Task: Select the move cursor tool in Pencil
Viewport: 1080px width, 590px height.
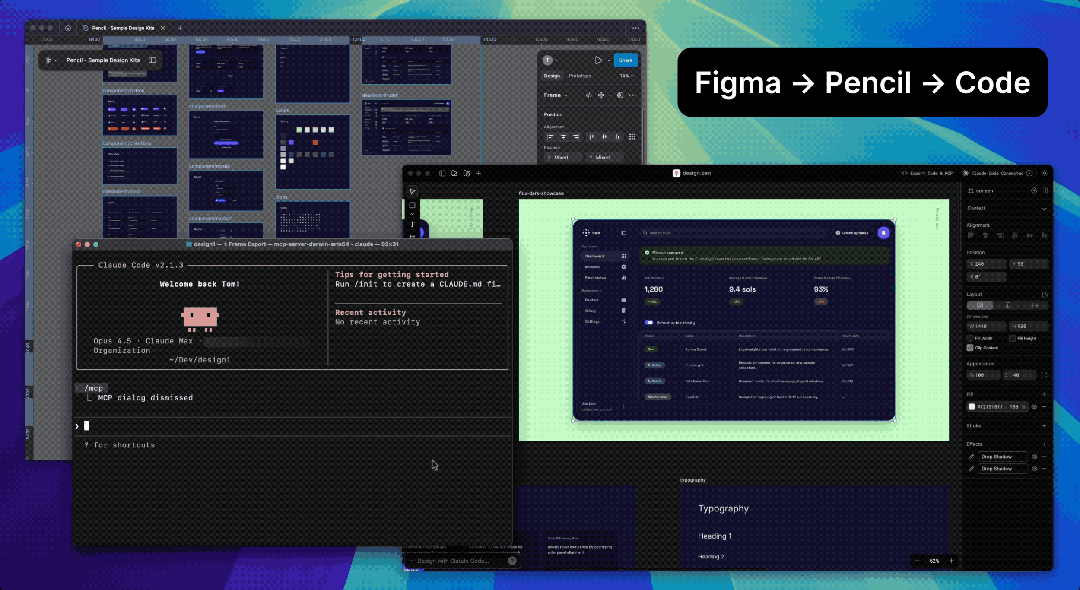Action: tap(412, 191)
